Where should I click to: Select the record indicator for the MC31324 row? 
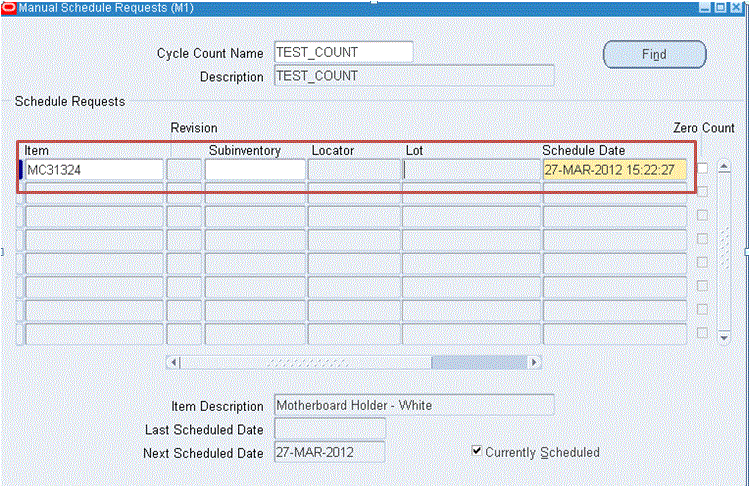point(21,170)
